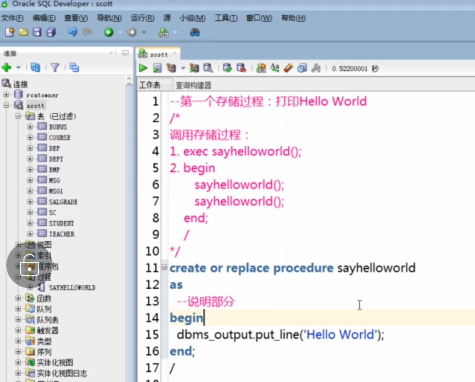Image resolution: width=475 pixels, height=382 pixels.
Task: Expand the SALGRADE table node
Action: [30, 201]
